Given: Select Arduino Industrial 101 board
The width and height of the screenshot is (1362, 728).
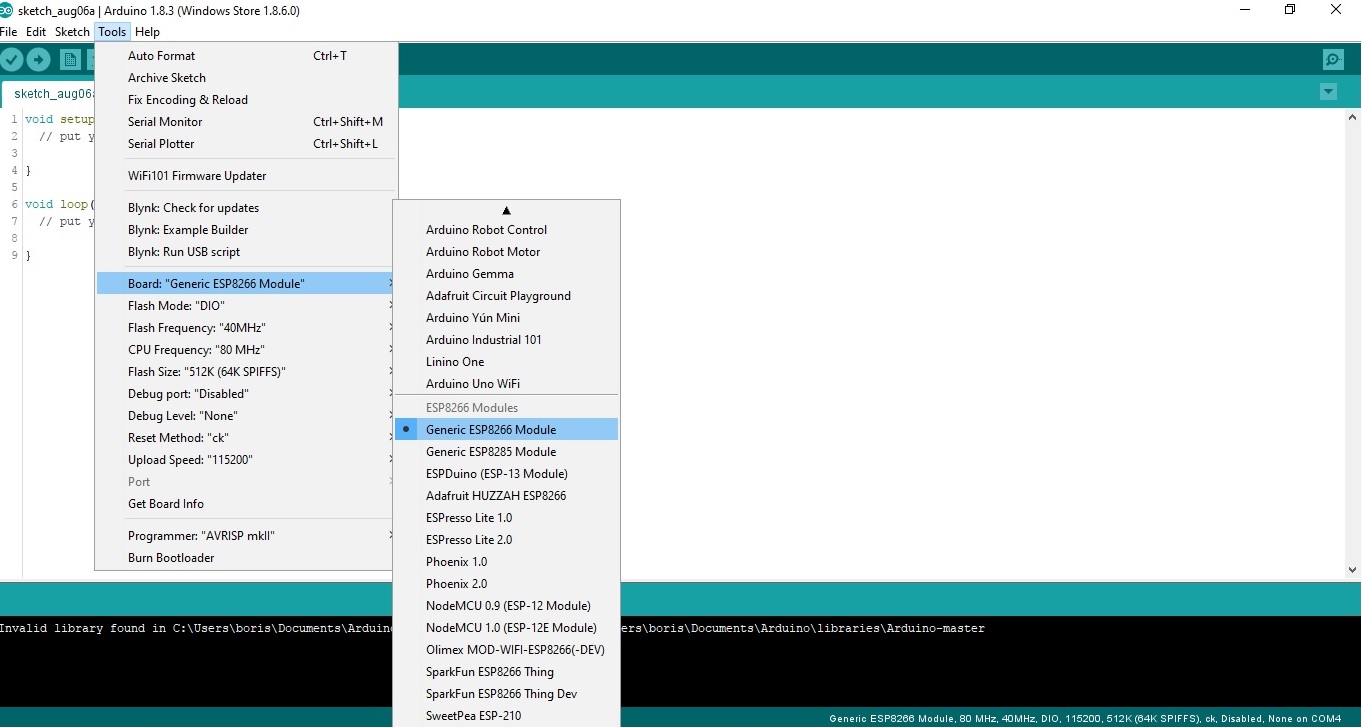Looking at the screenshot, I should pos(506,340).
